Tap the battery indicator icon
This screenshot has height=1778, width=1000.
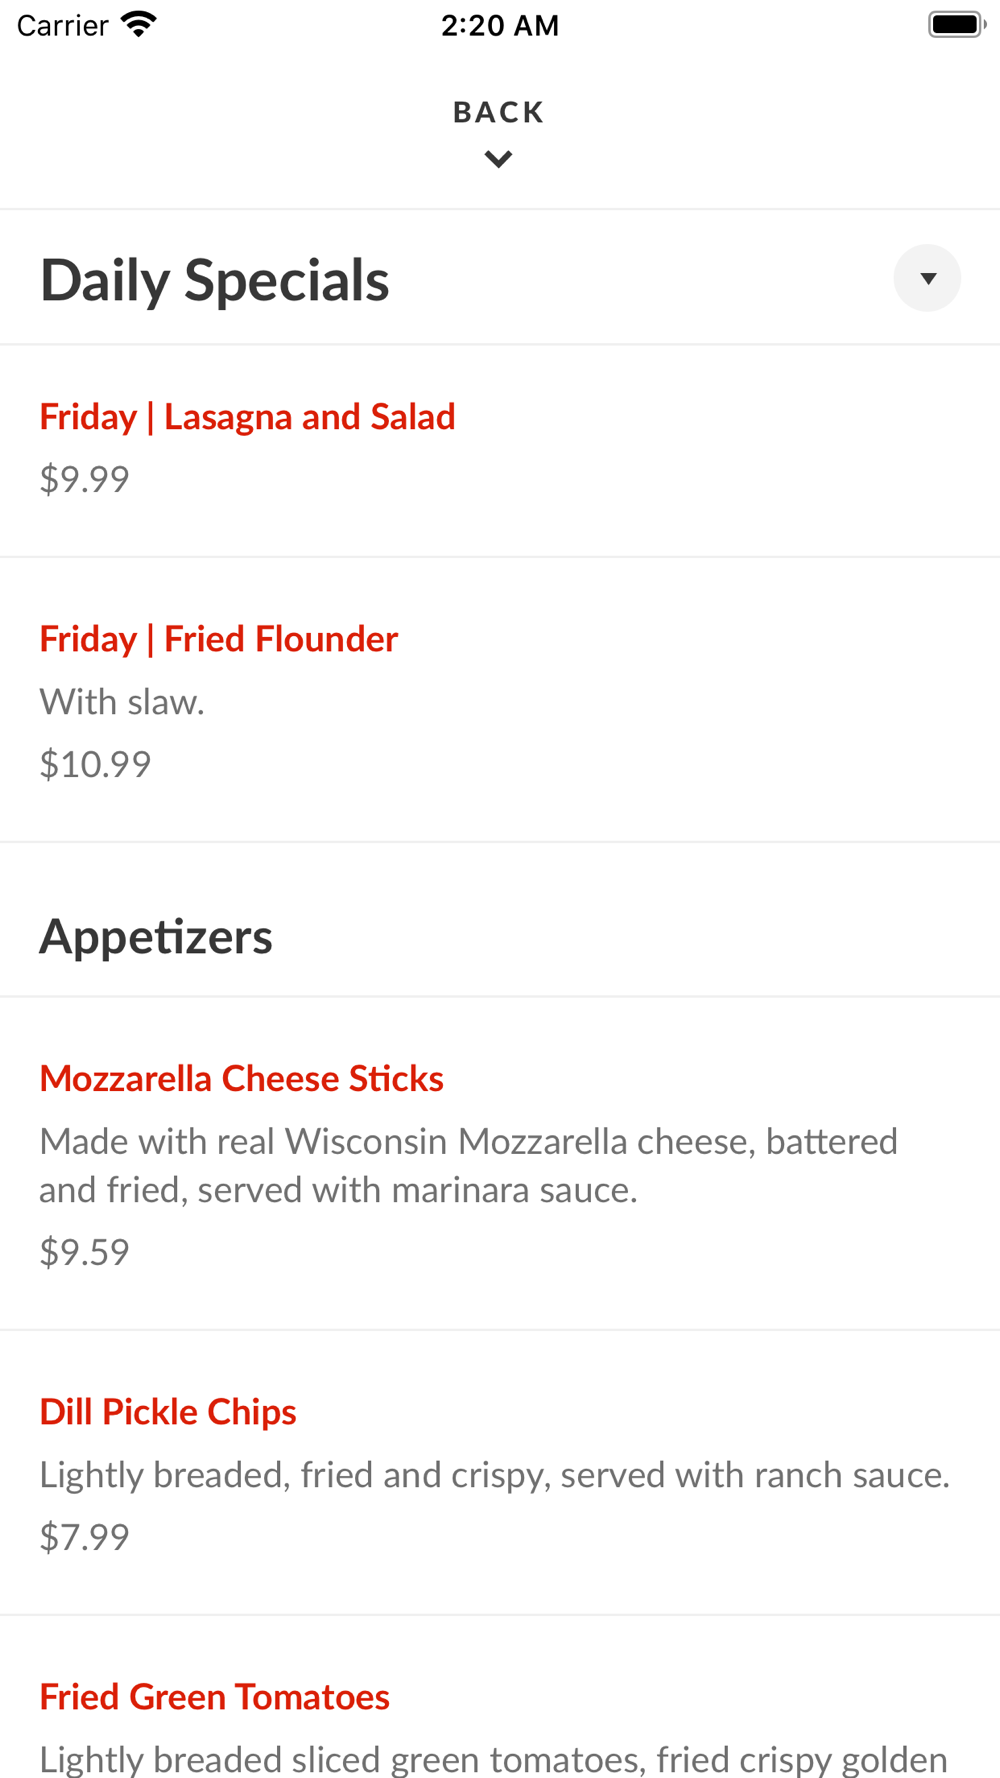pyautogui.click(x=956, y=24)
